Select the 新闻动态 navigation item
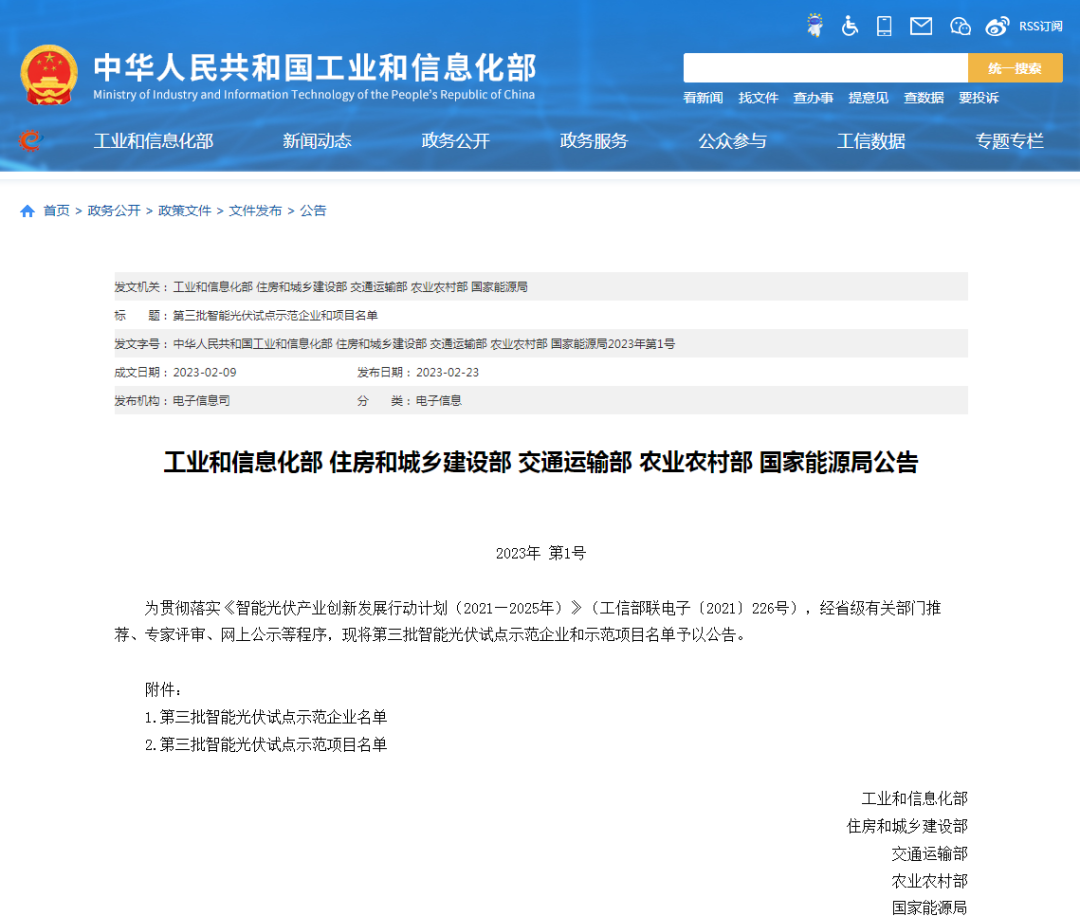Screen dimensions: 1080x916 coord(317,141)
